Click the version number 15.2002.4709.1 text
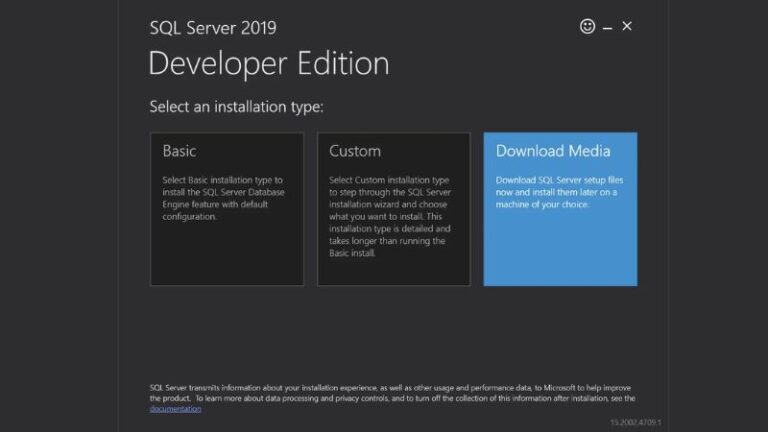The width and height of the screenshot is (768, 432). point(636,422)
